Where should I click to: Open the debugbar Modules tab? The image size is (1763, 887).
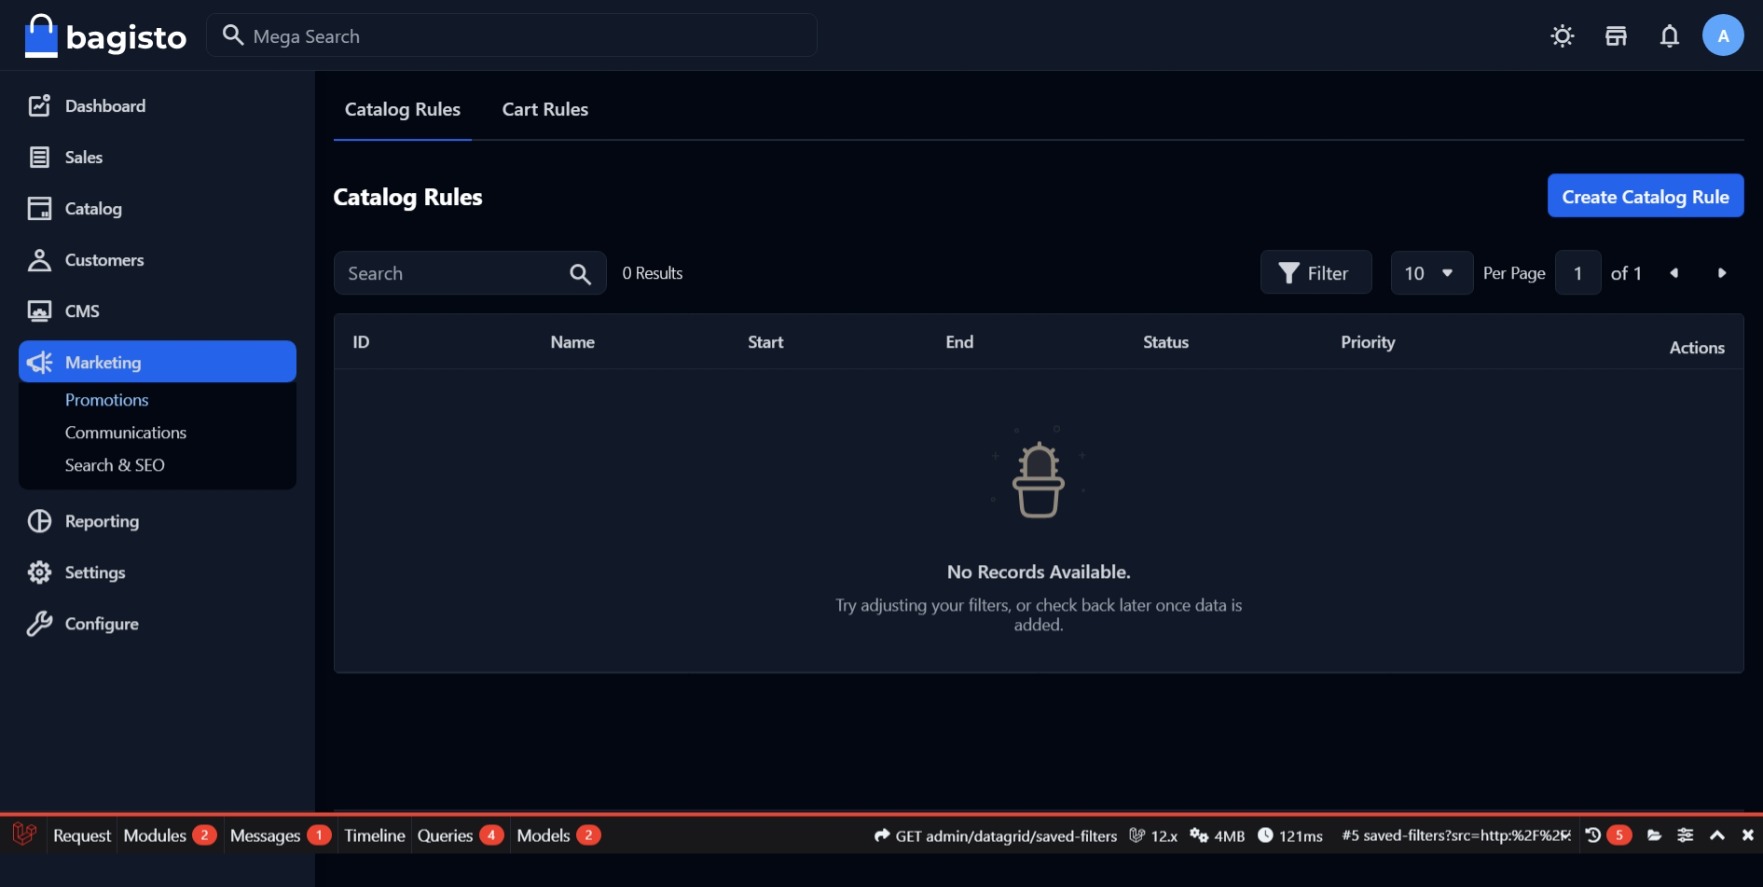(x=170, y=835)
